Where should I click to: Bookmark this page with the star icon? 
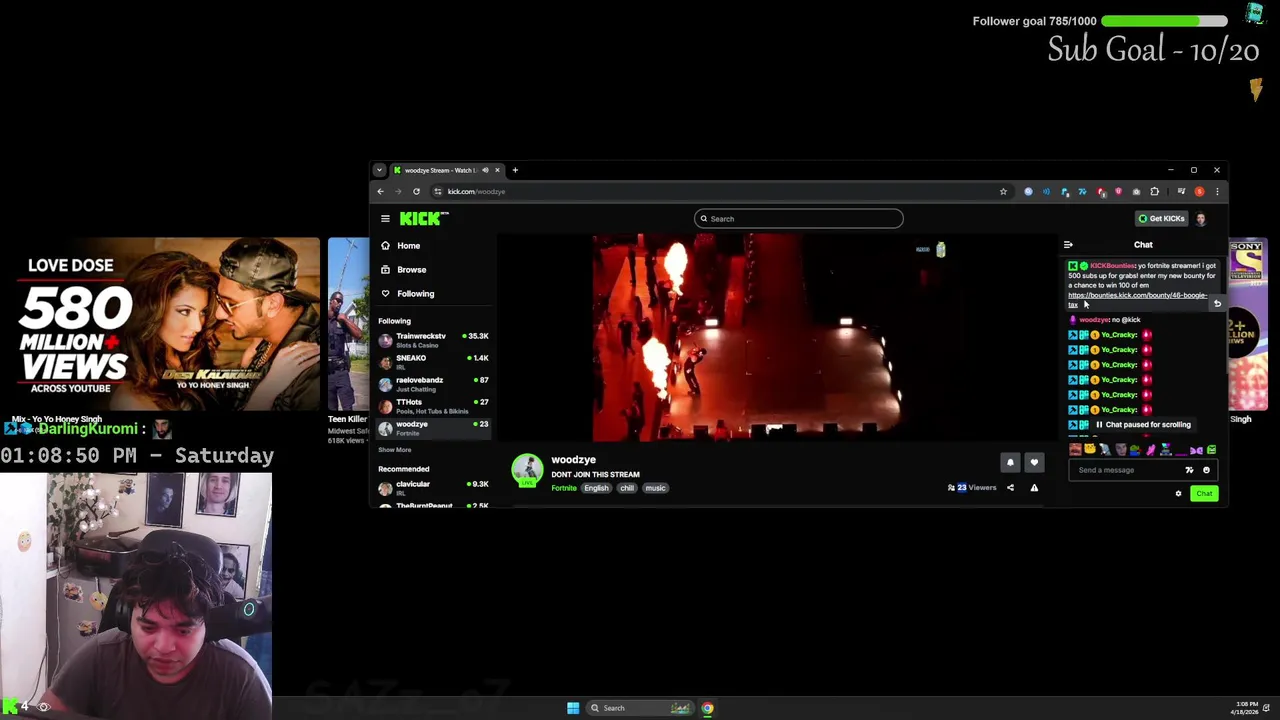pos(1003,192)
